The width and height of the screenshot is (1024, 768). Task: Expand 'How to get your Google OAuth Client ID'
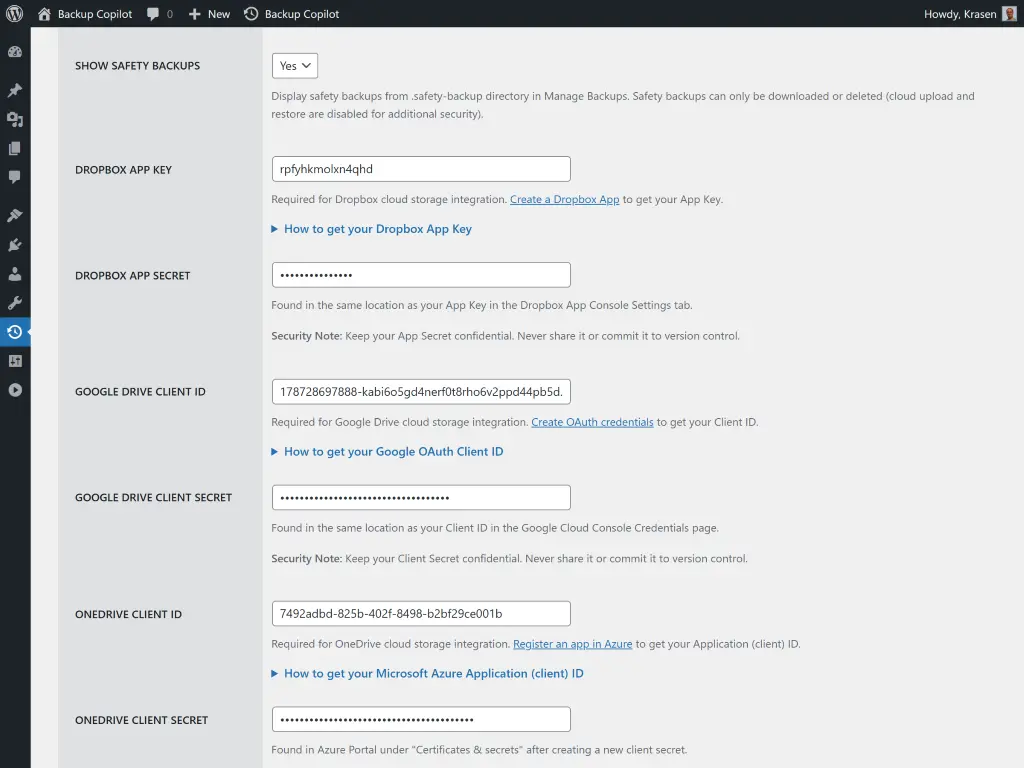coord(393,451)
